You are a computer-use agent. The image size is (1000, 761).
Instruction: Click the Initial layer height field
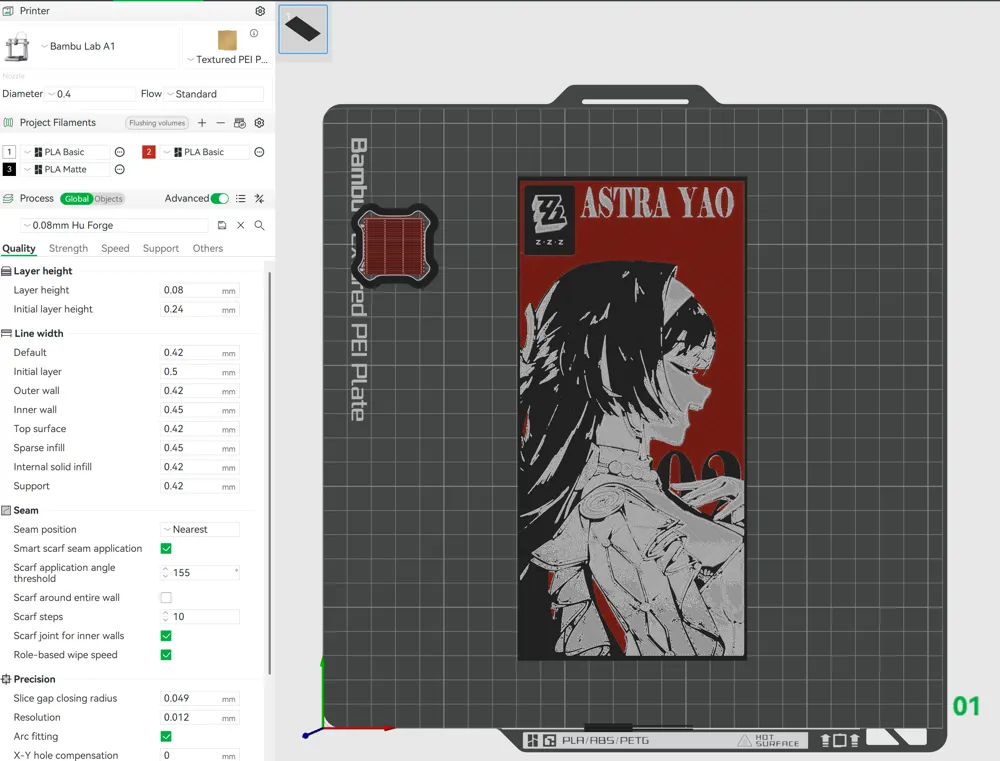point(200,309)
